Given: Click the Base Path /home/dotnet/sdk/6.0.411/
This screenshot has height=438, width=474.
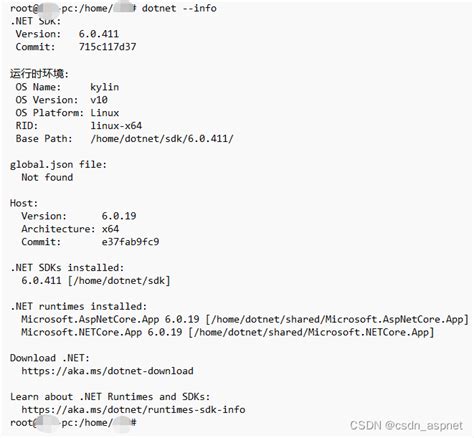Looking at the screenshot, I should [x=162, y=138].
